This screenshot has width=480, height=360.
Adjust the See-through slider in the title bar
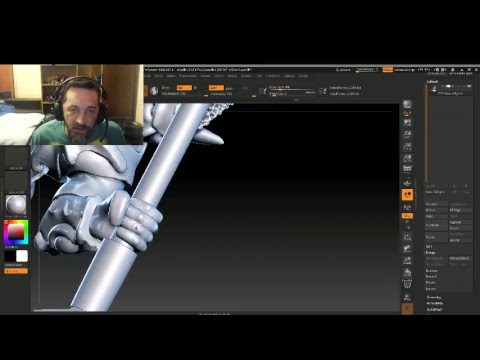[x=367, y=70]
